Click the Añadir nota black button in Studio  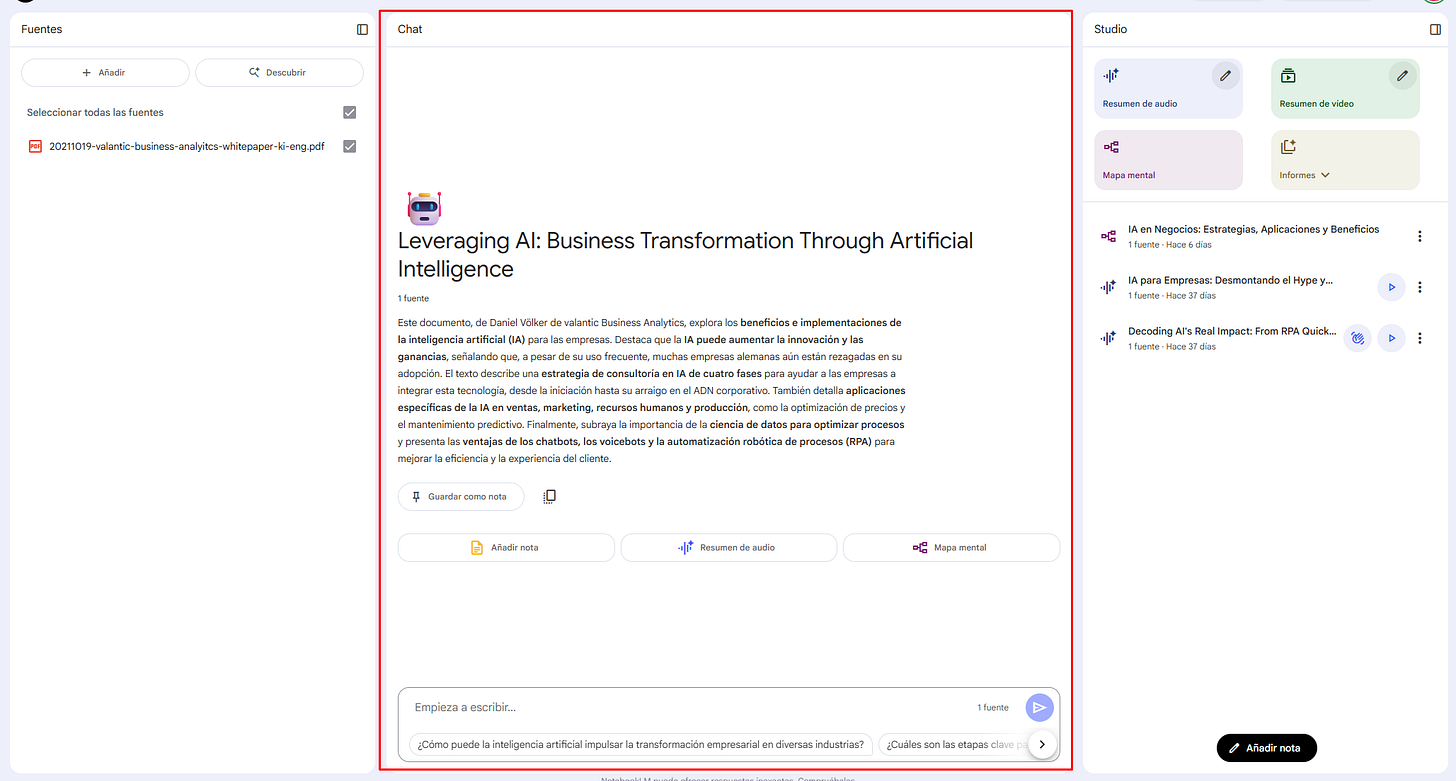[1266, 747]
